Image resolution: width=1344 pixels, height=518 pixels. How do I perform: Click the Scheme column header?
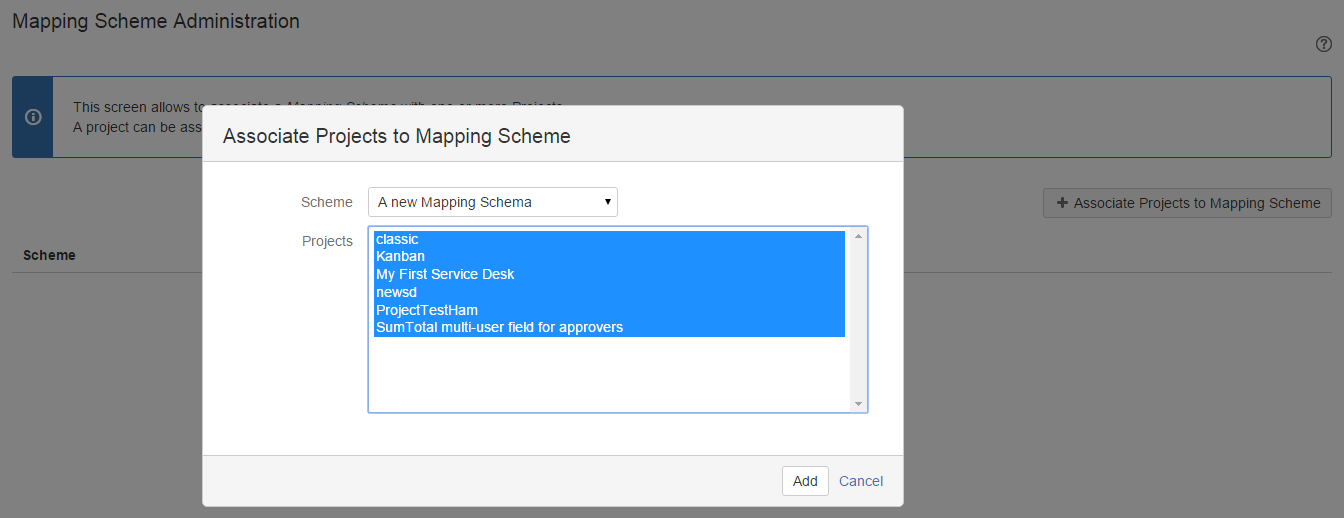pos(49,255)
